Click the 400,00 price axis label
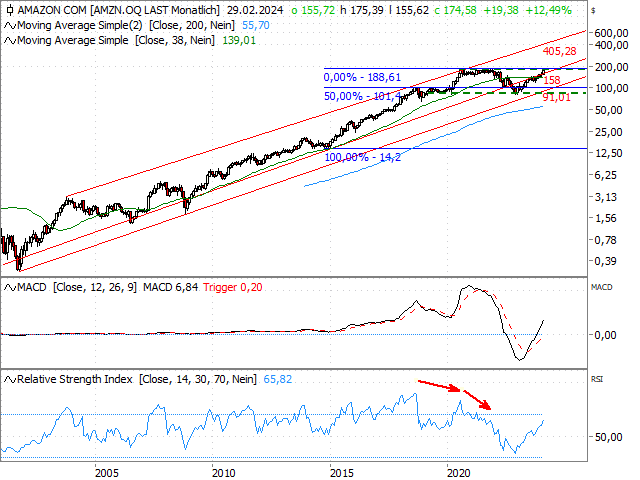The image size is (640, 480). point(611,45)
